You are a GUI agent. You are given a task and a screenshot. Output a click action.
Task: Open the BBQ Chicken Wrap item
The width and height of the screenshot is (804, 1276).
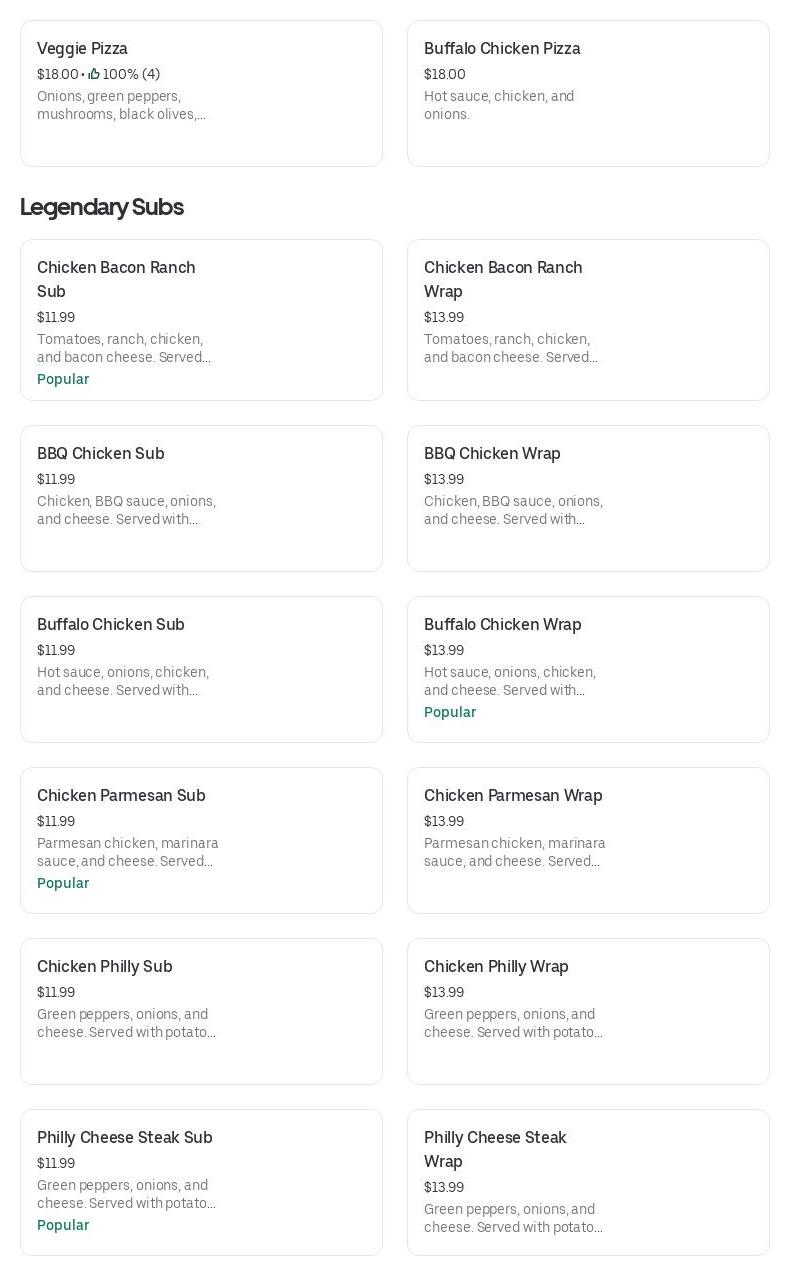(588, 498)
